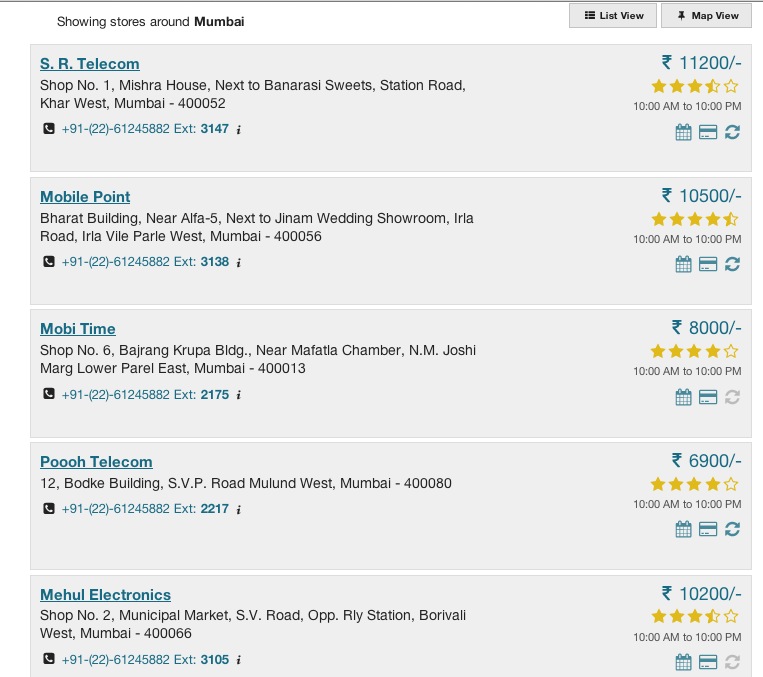Click phone number with Ext 2175

[145, 394]
